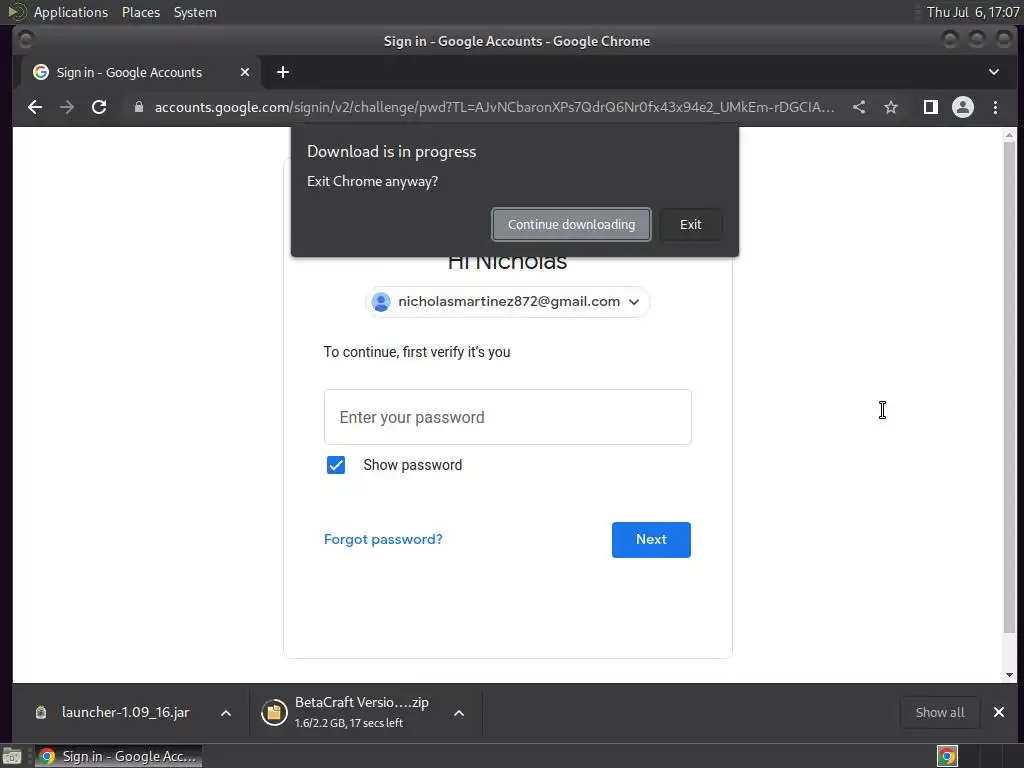Image resolution: width=1024 pixels, height=768 pixels.
Task: Reload the current page
Action: [99, 107]
